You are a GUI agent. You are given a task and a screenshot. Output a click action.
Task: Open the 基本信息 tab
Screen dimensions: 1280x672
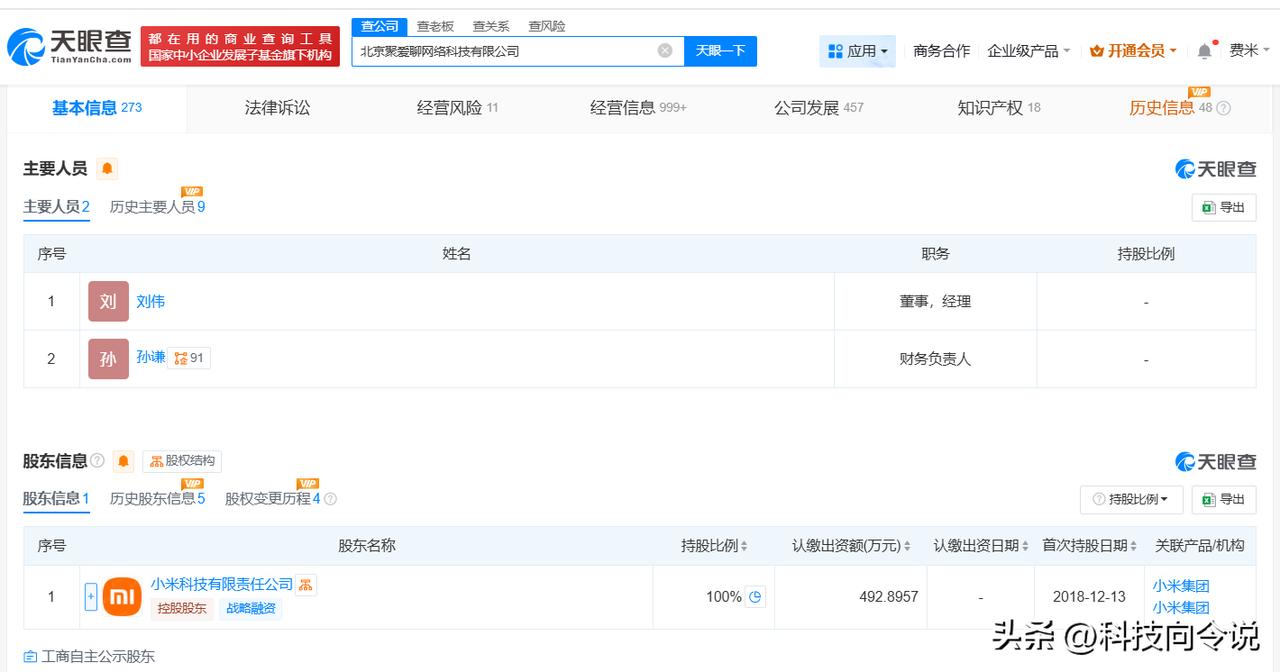[x=97, y=108]
